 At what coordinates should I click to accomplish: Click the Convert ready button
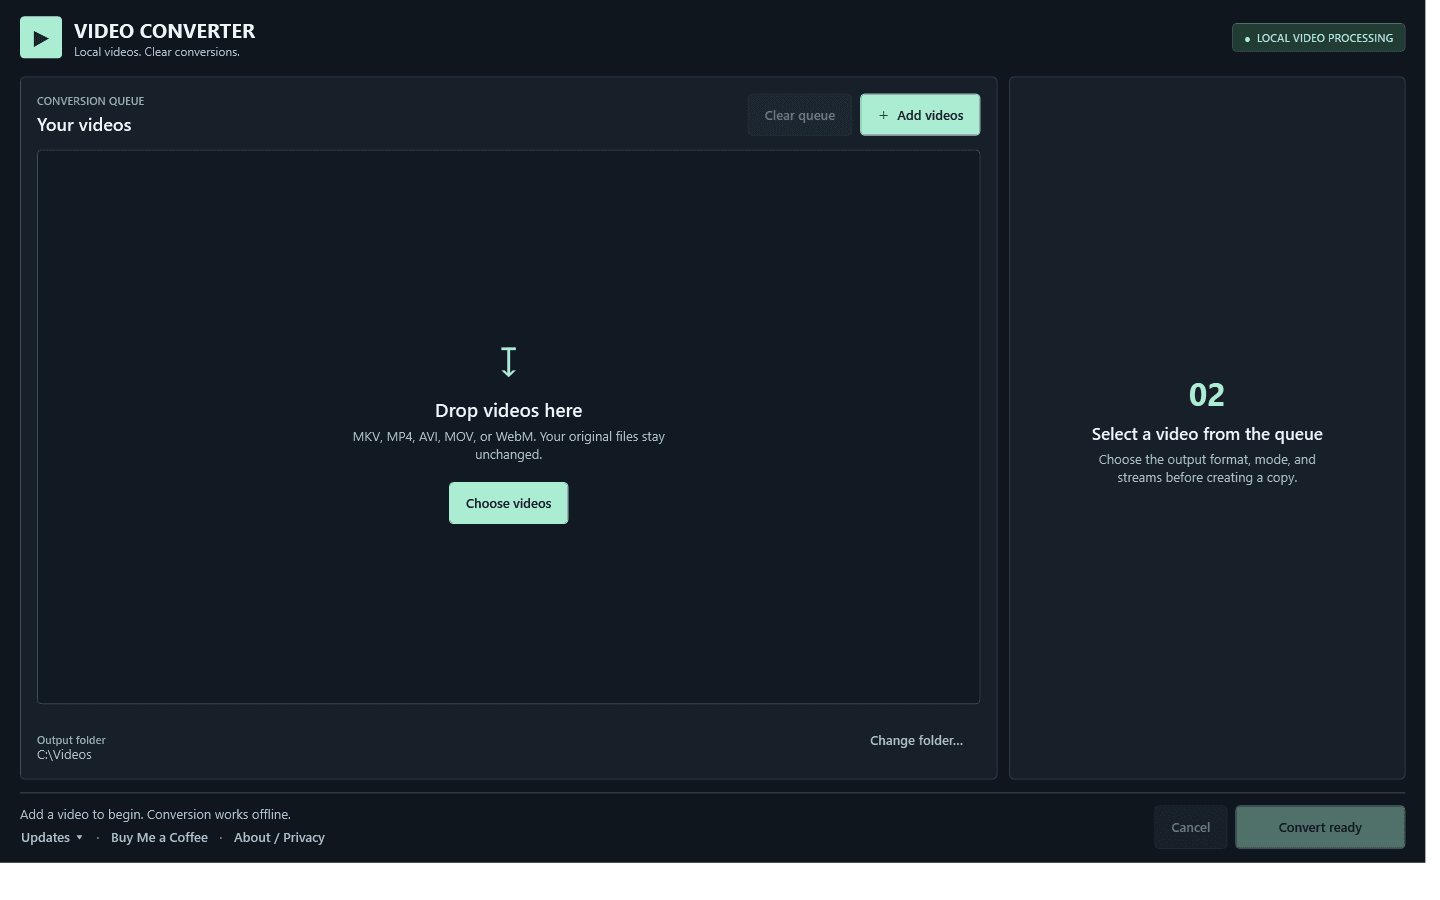[1320, 827]
